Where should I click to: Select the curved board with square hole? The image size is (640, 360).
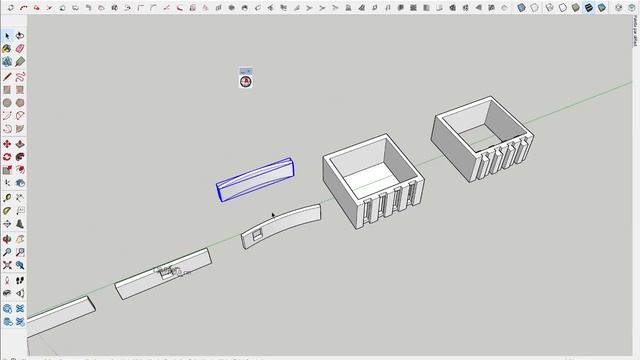[281, 227]
